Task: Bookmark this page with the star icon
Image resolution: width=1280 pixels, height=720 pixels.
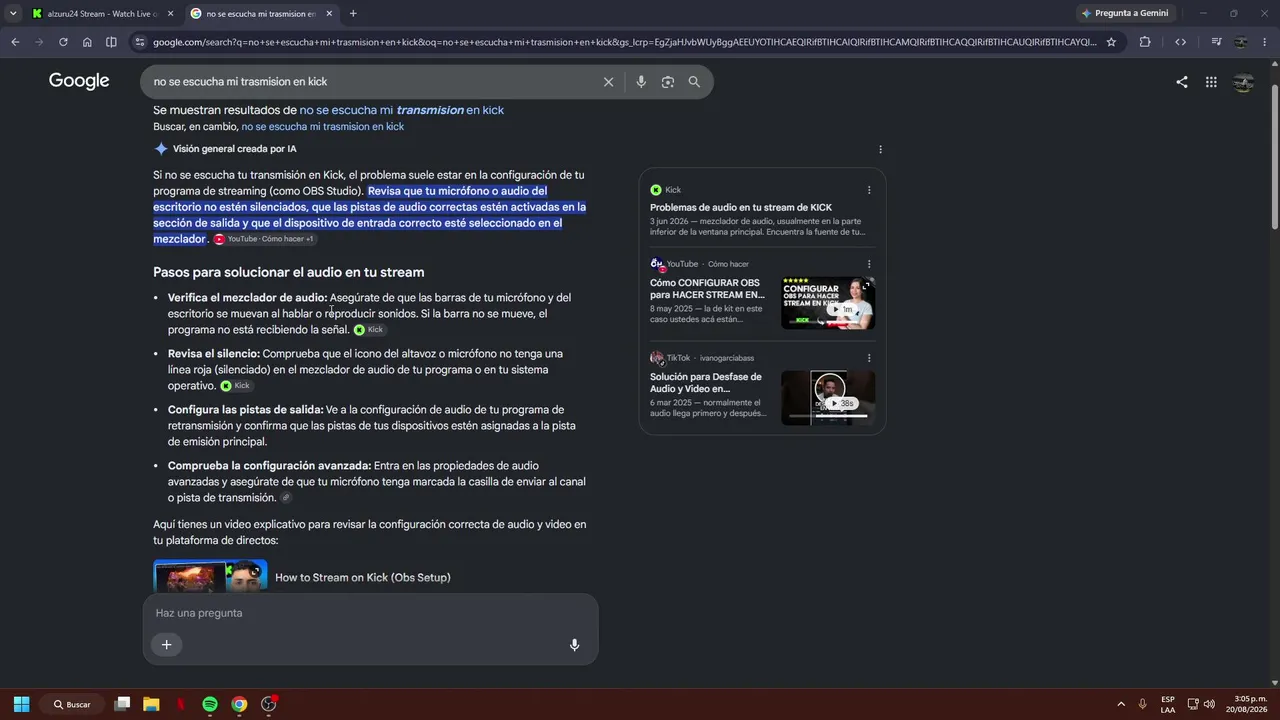Action: (x=1111, y=42)
